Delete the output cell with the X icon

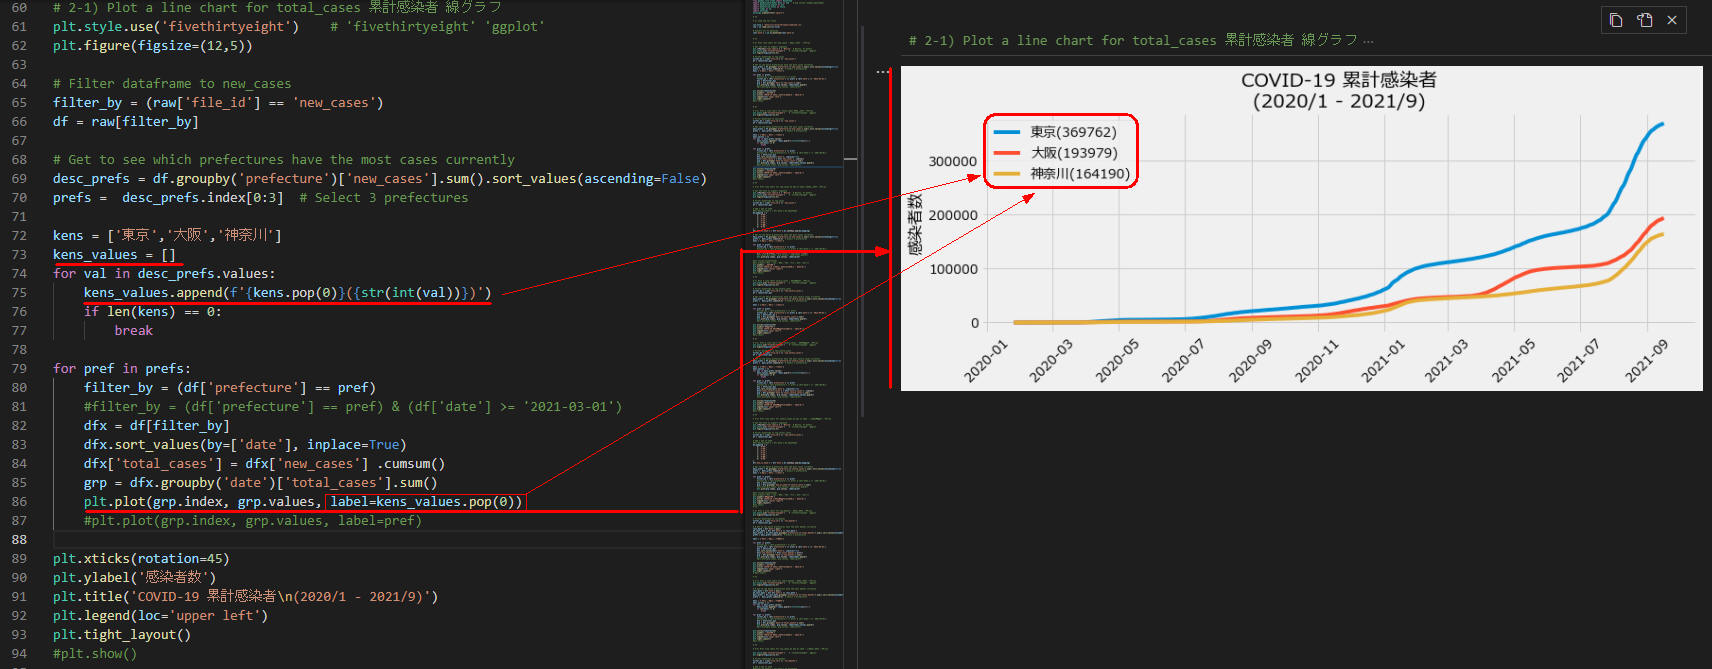pyautogui.click(x=1672, y=20)
